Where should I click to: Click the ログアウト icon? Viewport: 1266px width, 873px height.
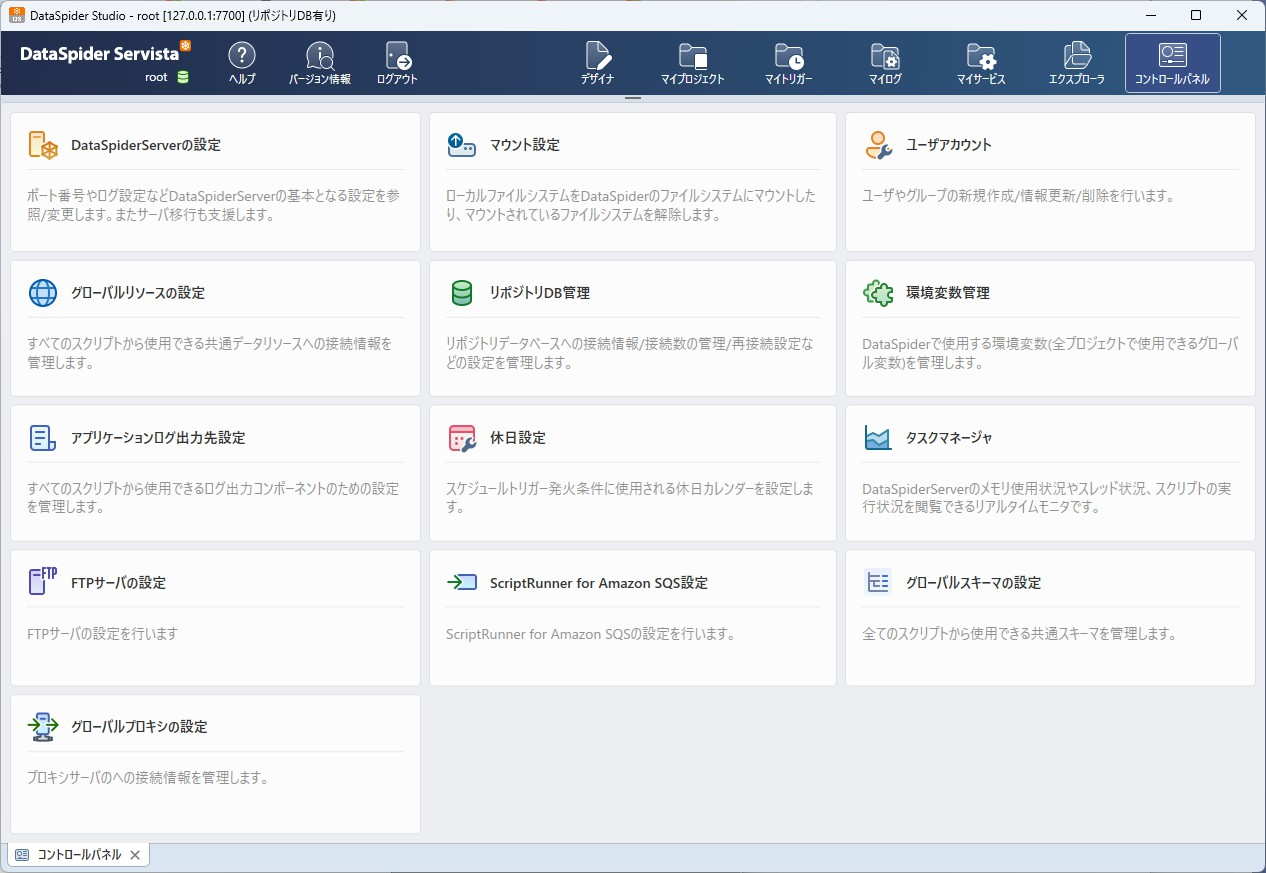(x=396, y=62)
